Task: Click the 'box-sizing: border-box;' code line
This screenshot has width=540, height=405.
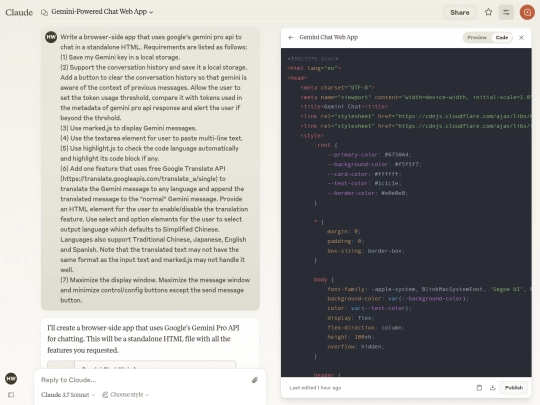Action: tap(365, 251)
